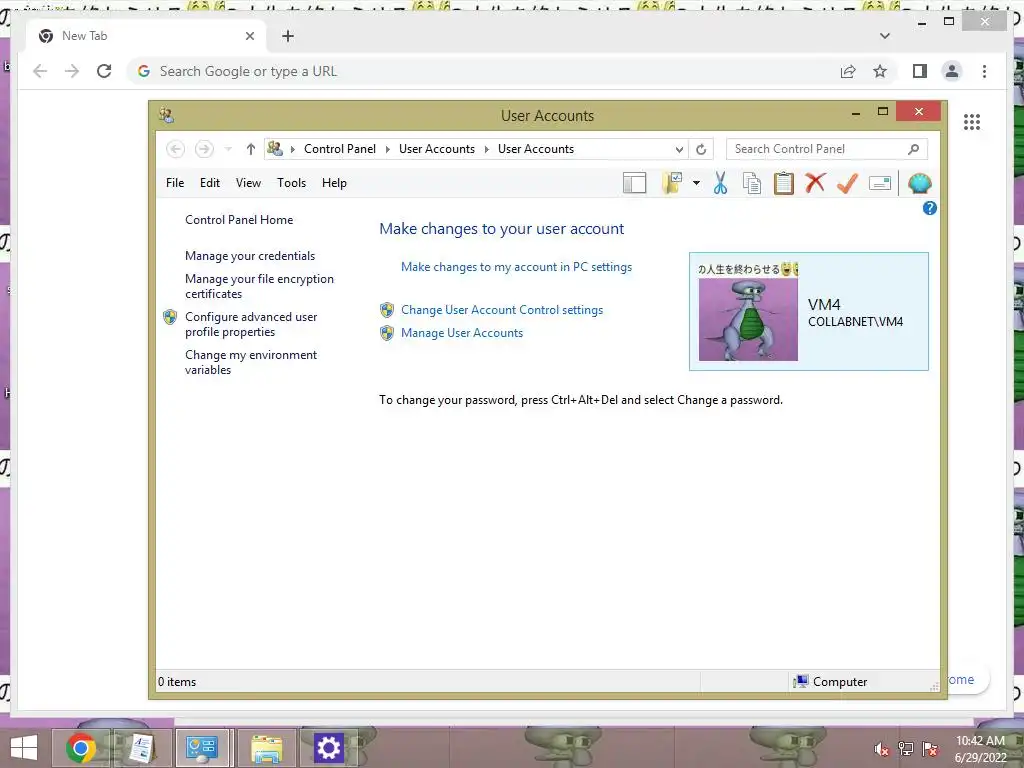Click the layout pane toolbar icon
The width and height of the screenshot is (1024, 768).
click(x=634, y=184)
